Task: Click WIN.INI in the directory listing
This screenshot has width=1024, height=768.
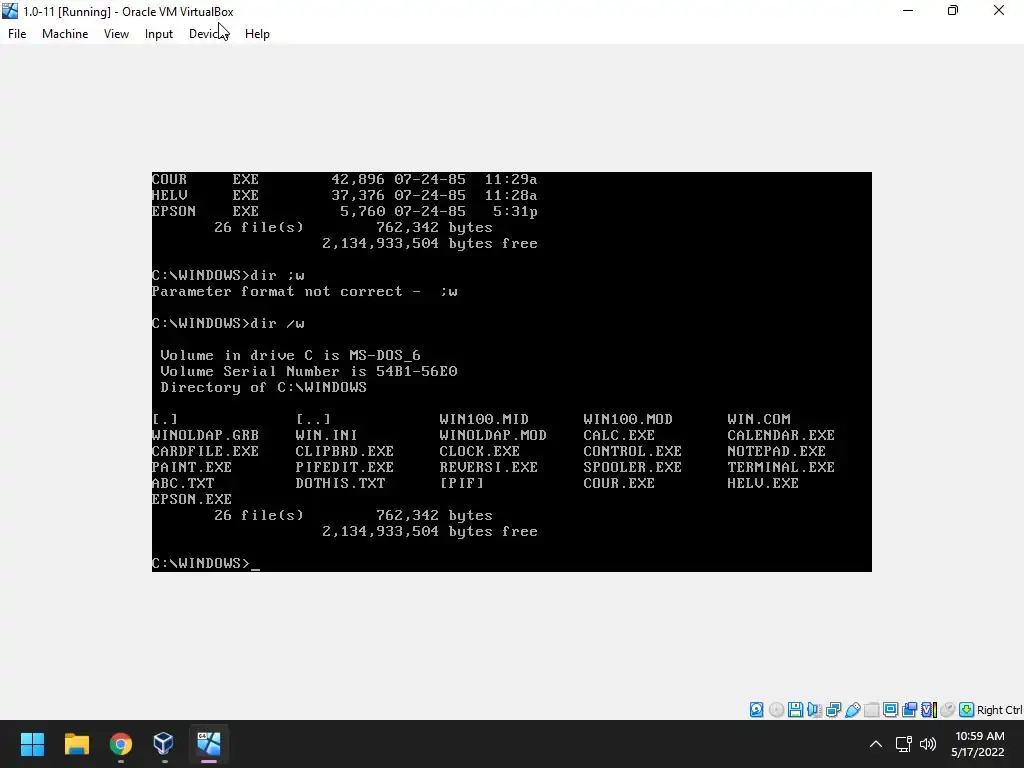Action: pos(327,435)
